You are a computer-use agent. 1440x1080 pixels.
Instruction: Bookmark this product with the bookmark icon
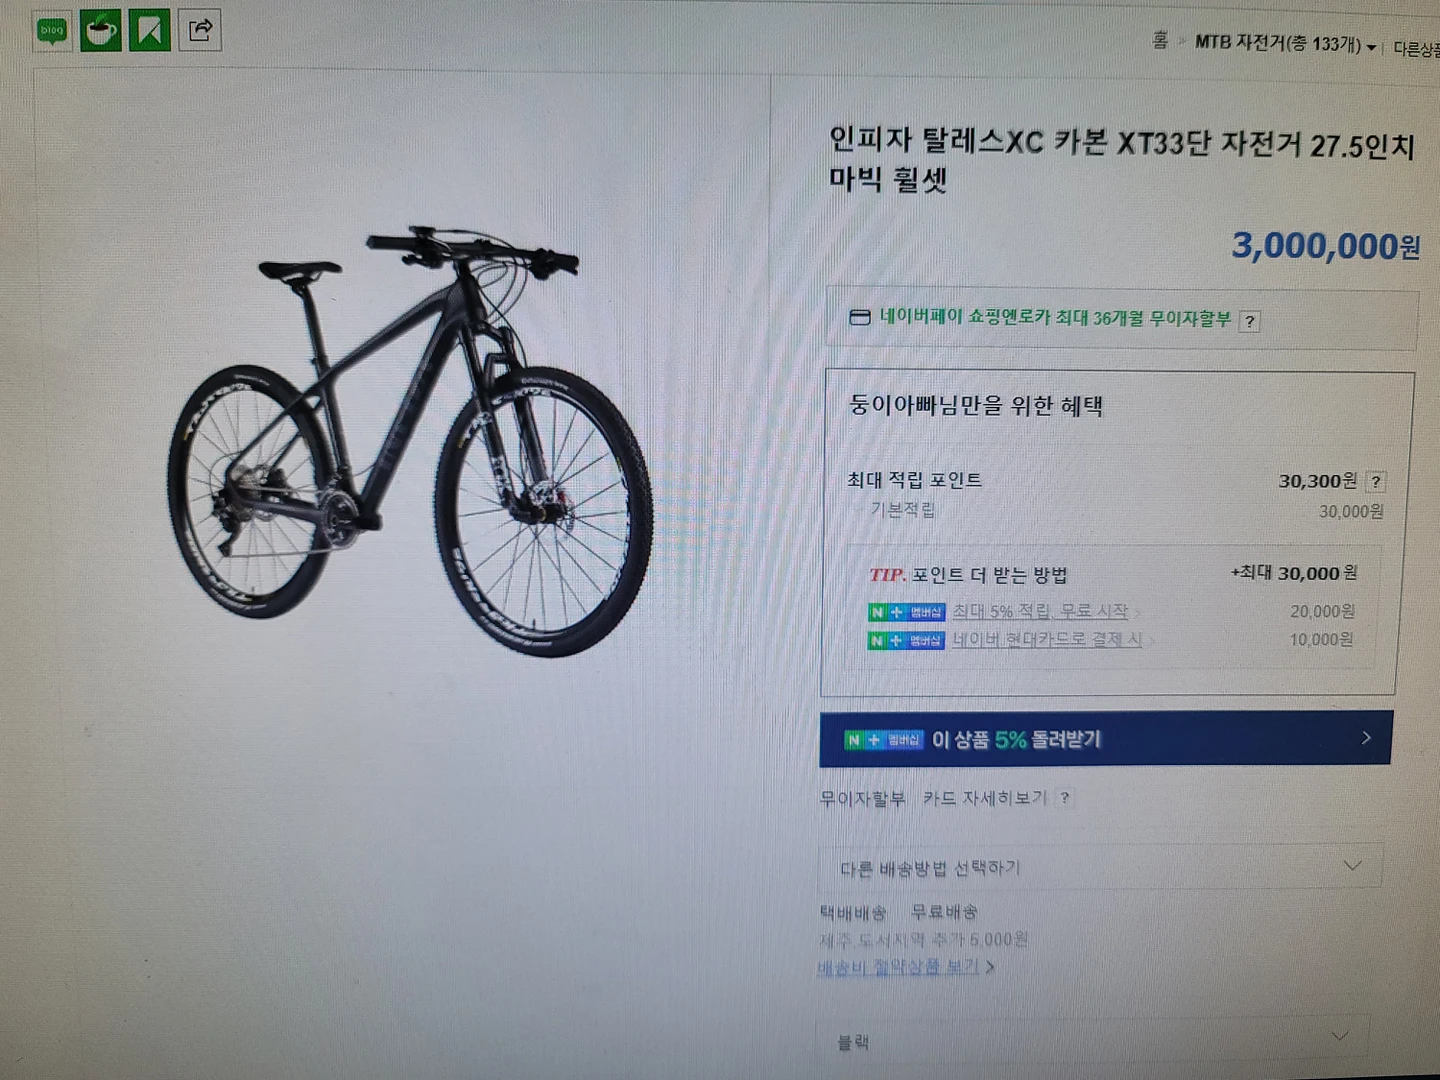coord(150,31)
